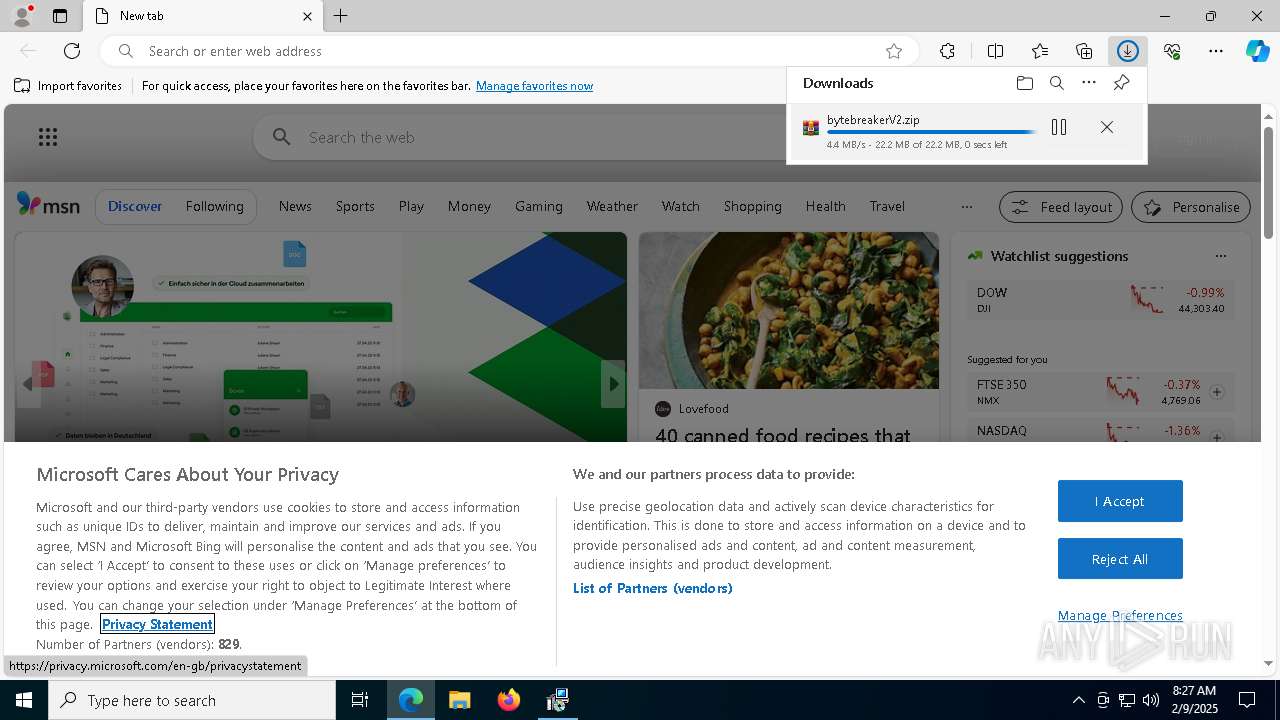The width and height of the screenshot is (1280, 720).
Task: Open the DOW watchlist entry
Action: click(1100, 300)
